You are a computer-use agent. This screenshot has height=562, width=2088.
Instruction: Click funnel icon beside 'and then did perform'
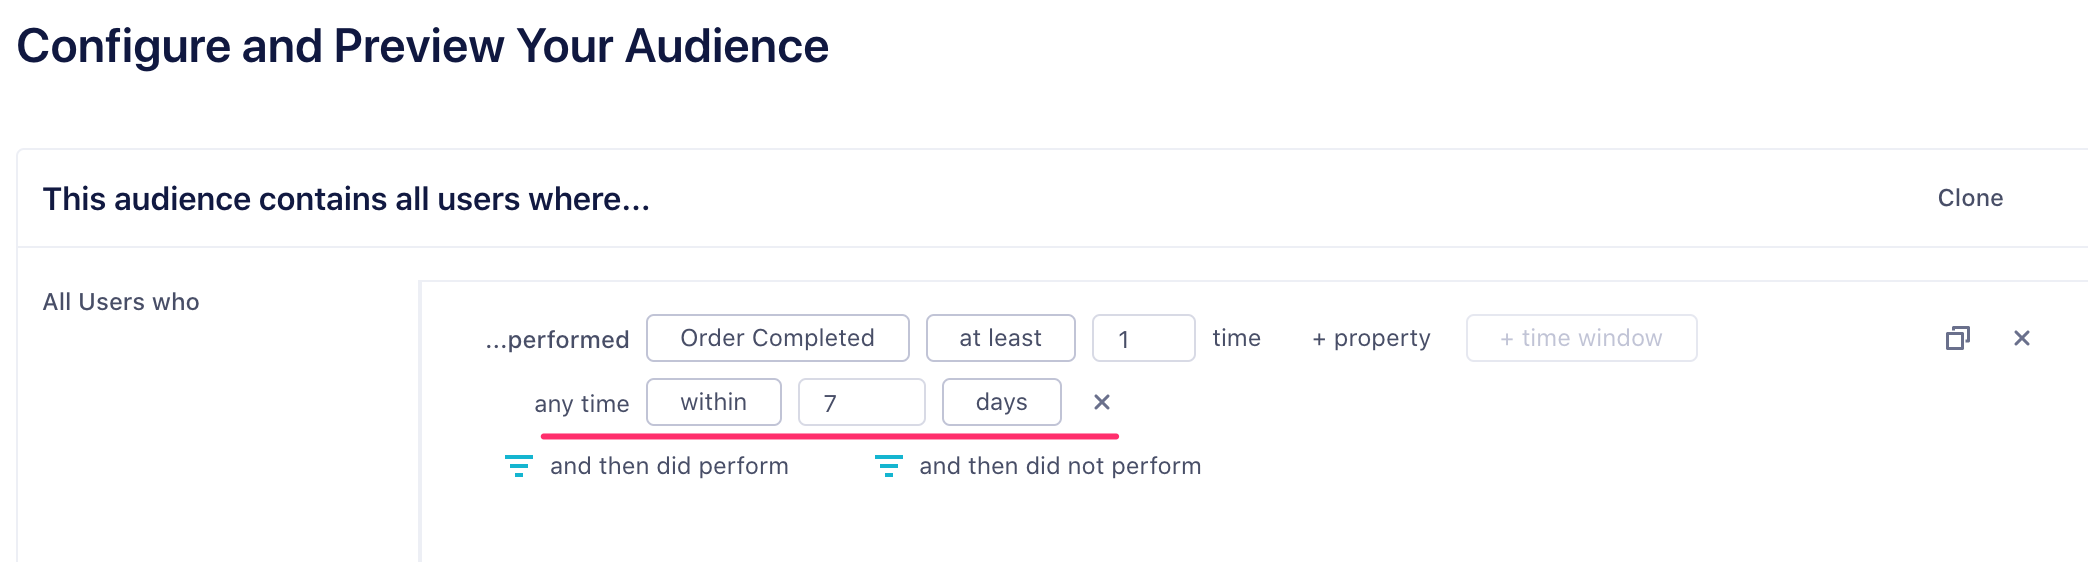pyautogui.click(x=518, y=466)
